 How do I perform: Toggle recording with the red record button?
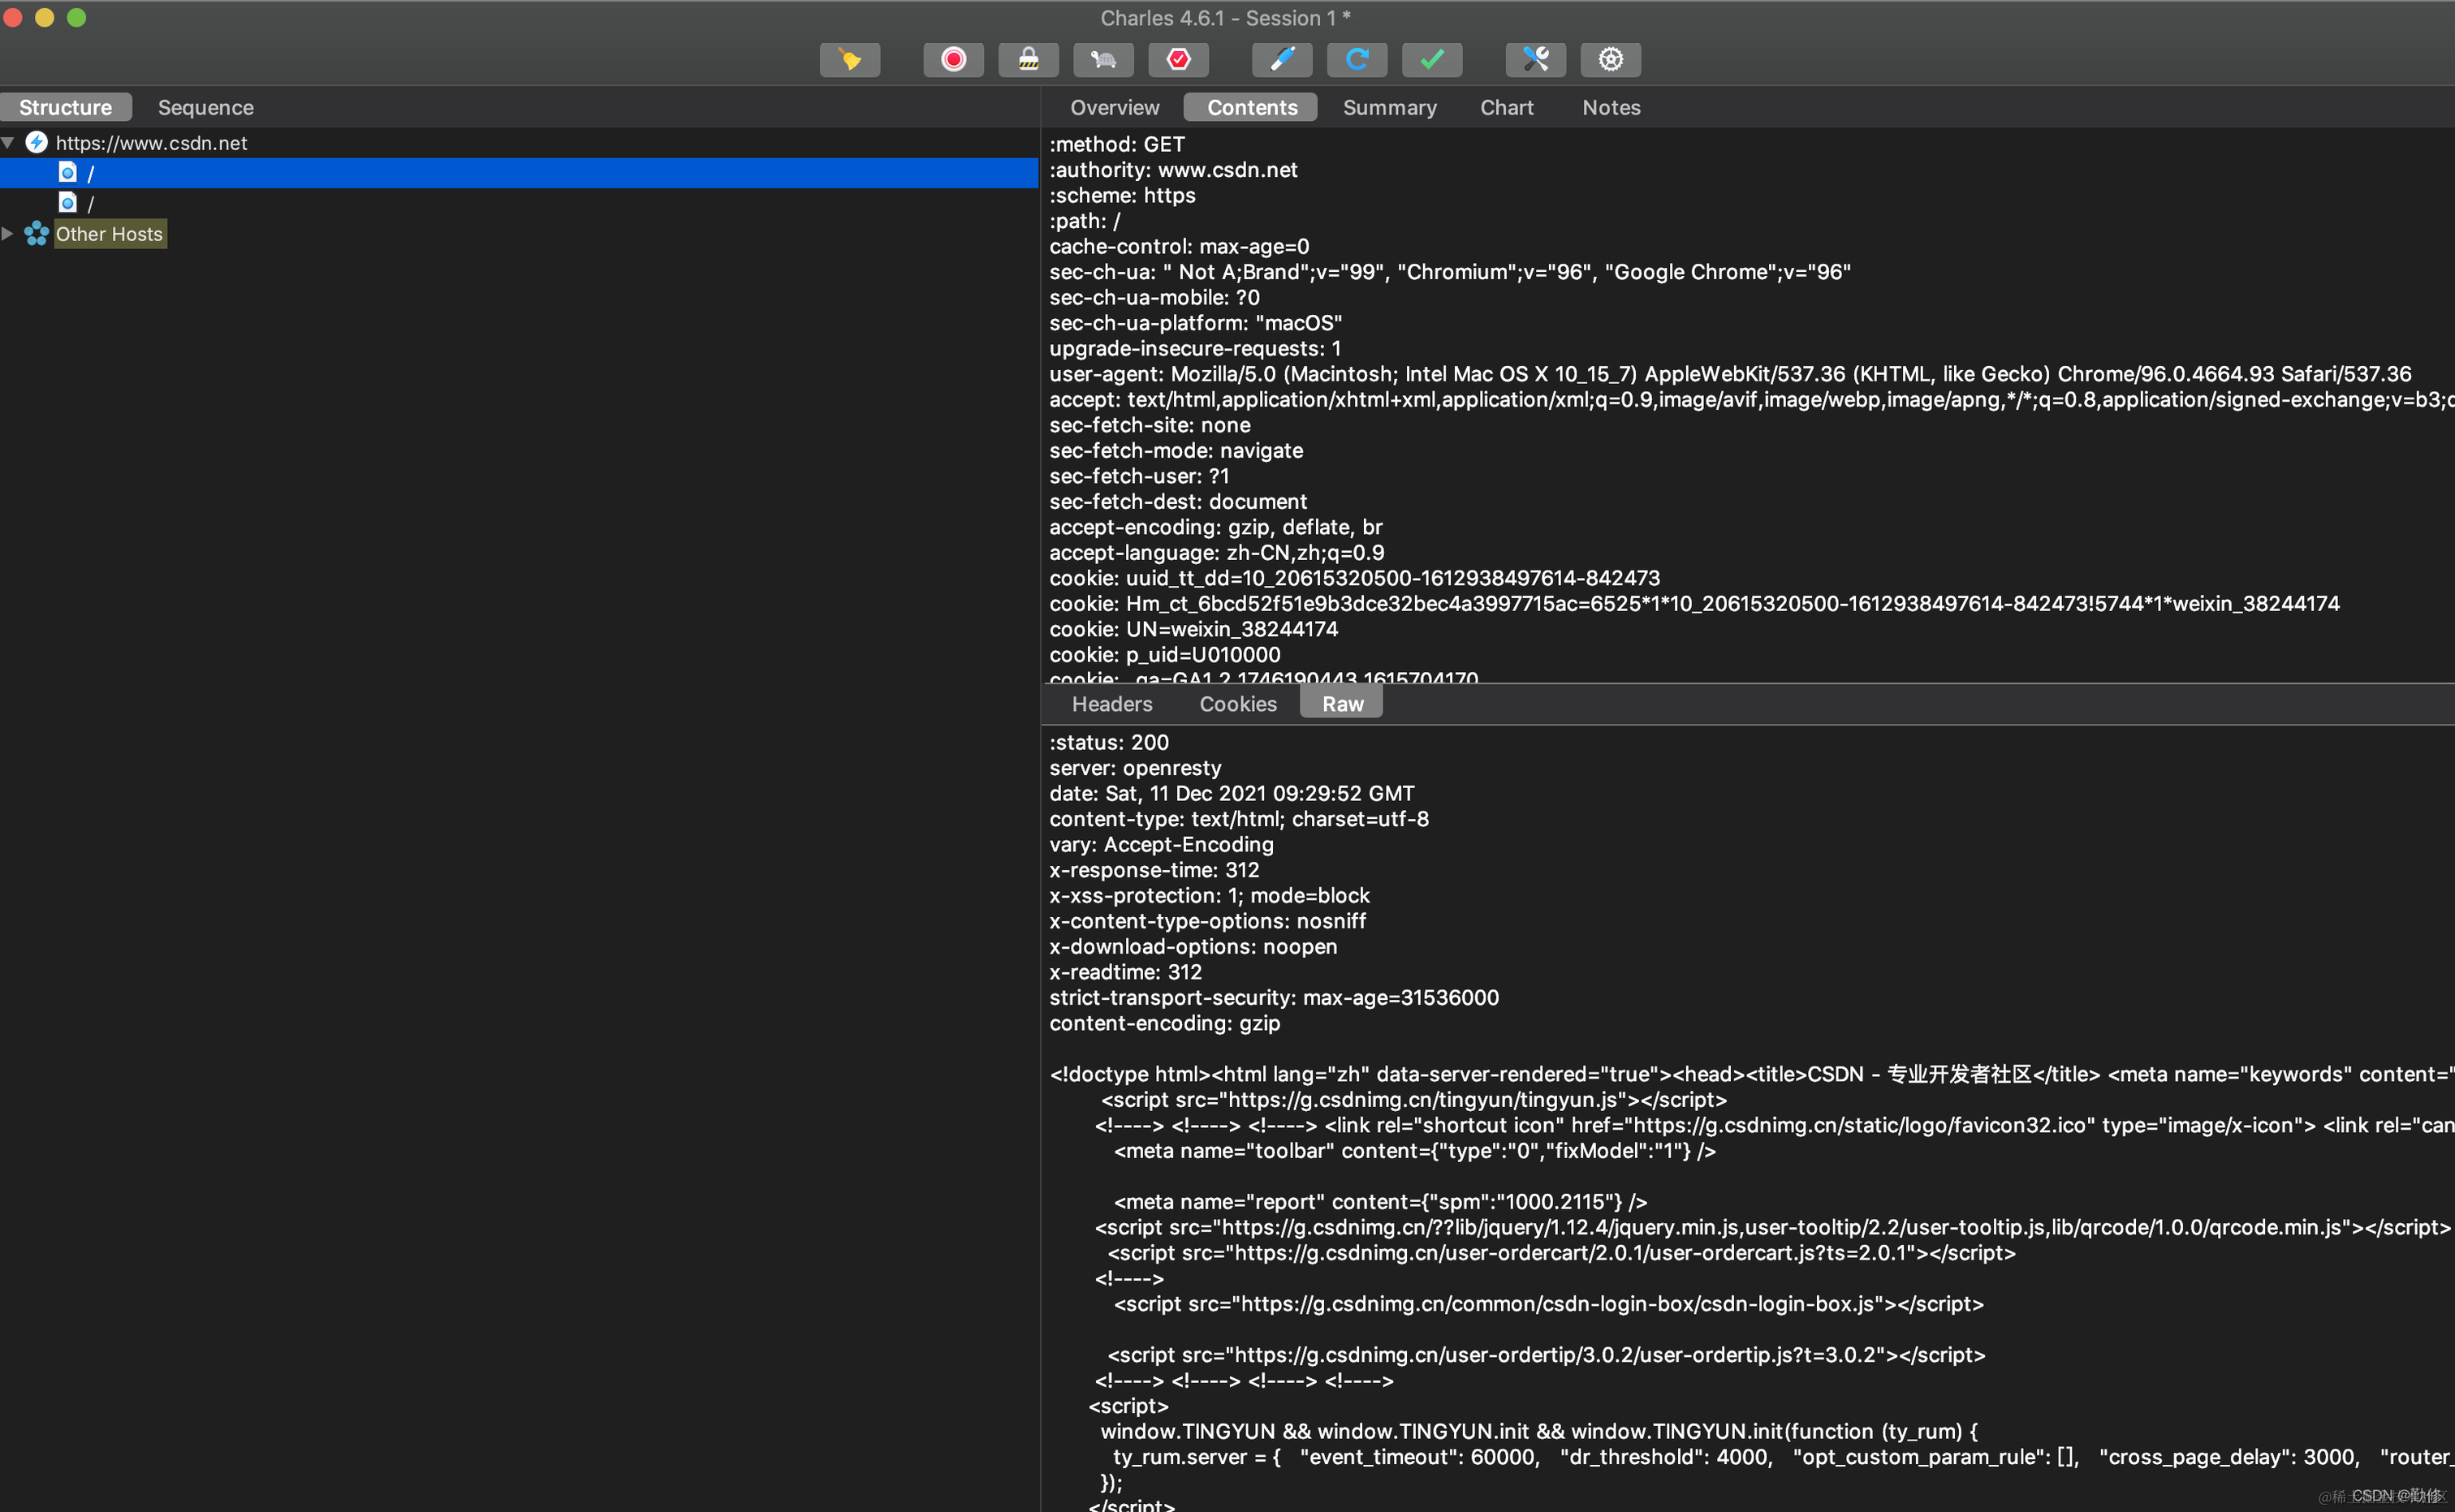click(x=953, y=60)
